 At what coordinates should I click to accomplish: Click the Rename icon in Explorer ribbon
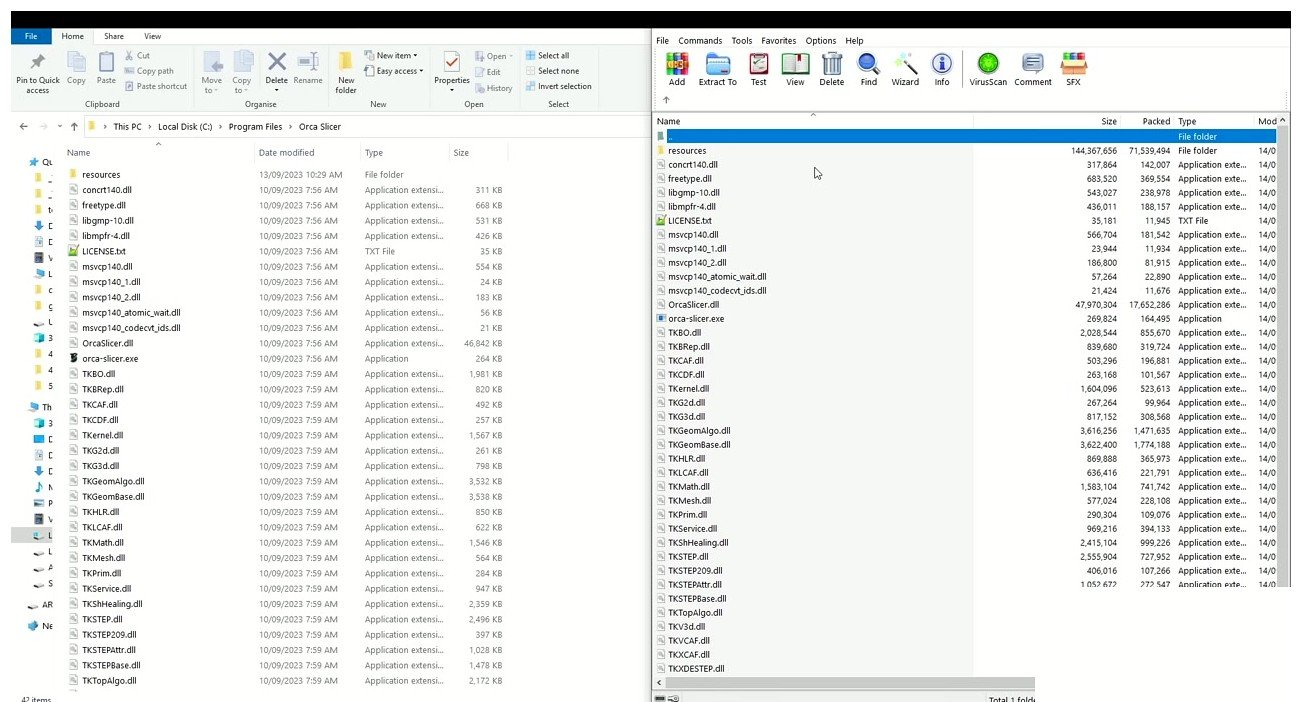click(308, 68)
